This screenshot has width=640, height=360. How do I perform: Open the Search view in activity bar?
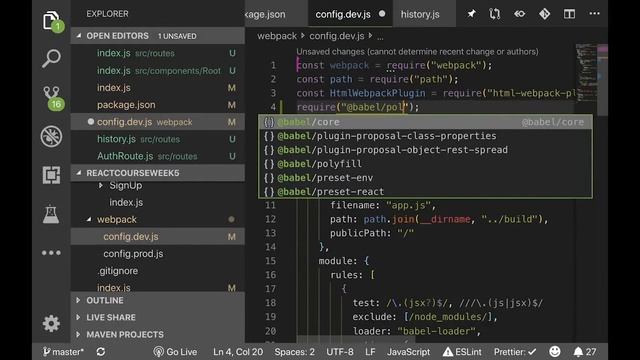tap(51, 59)
